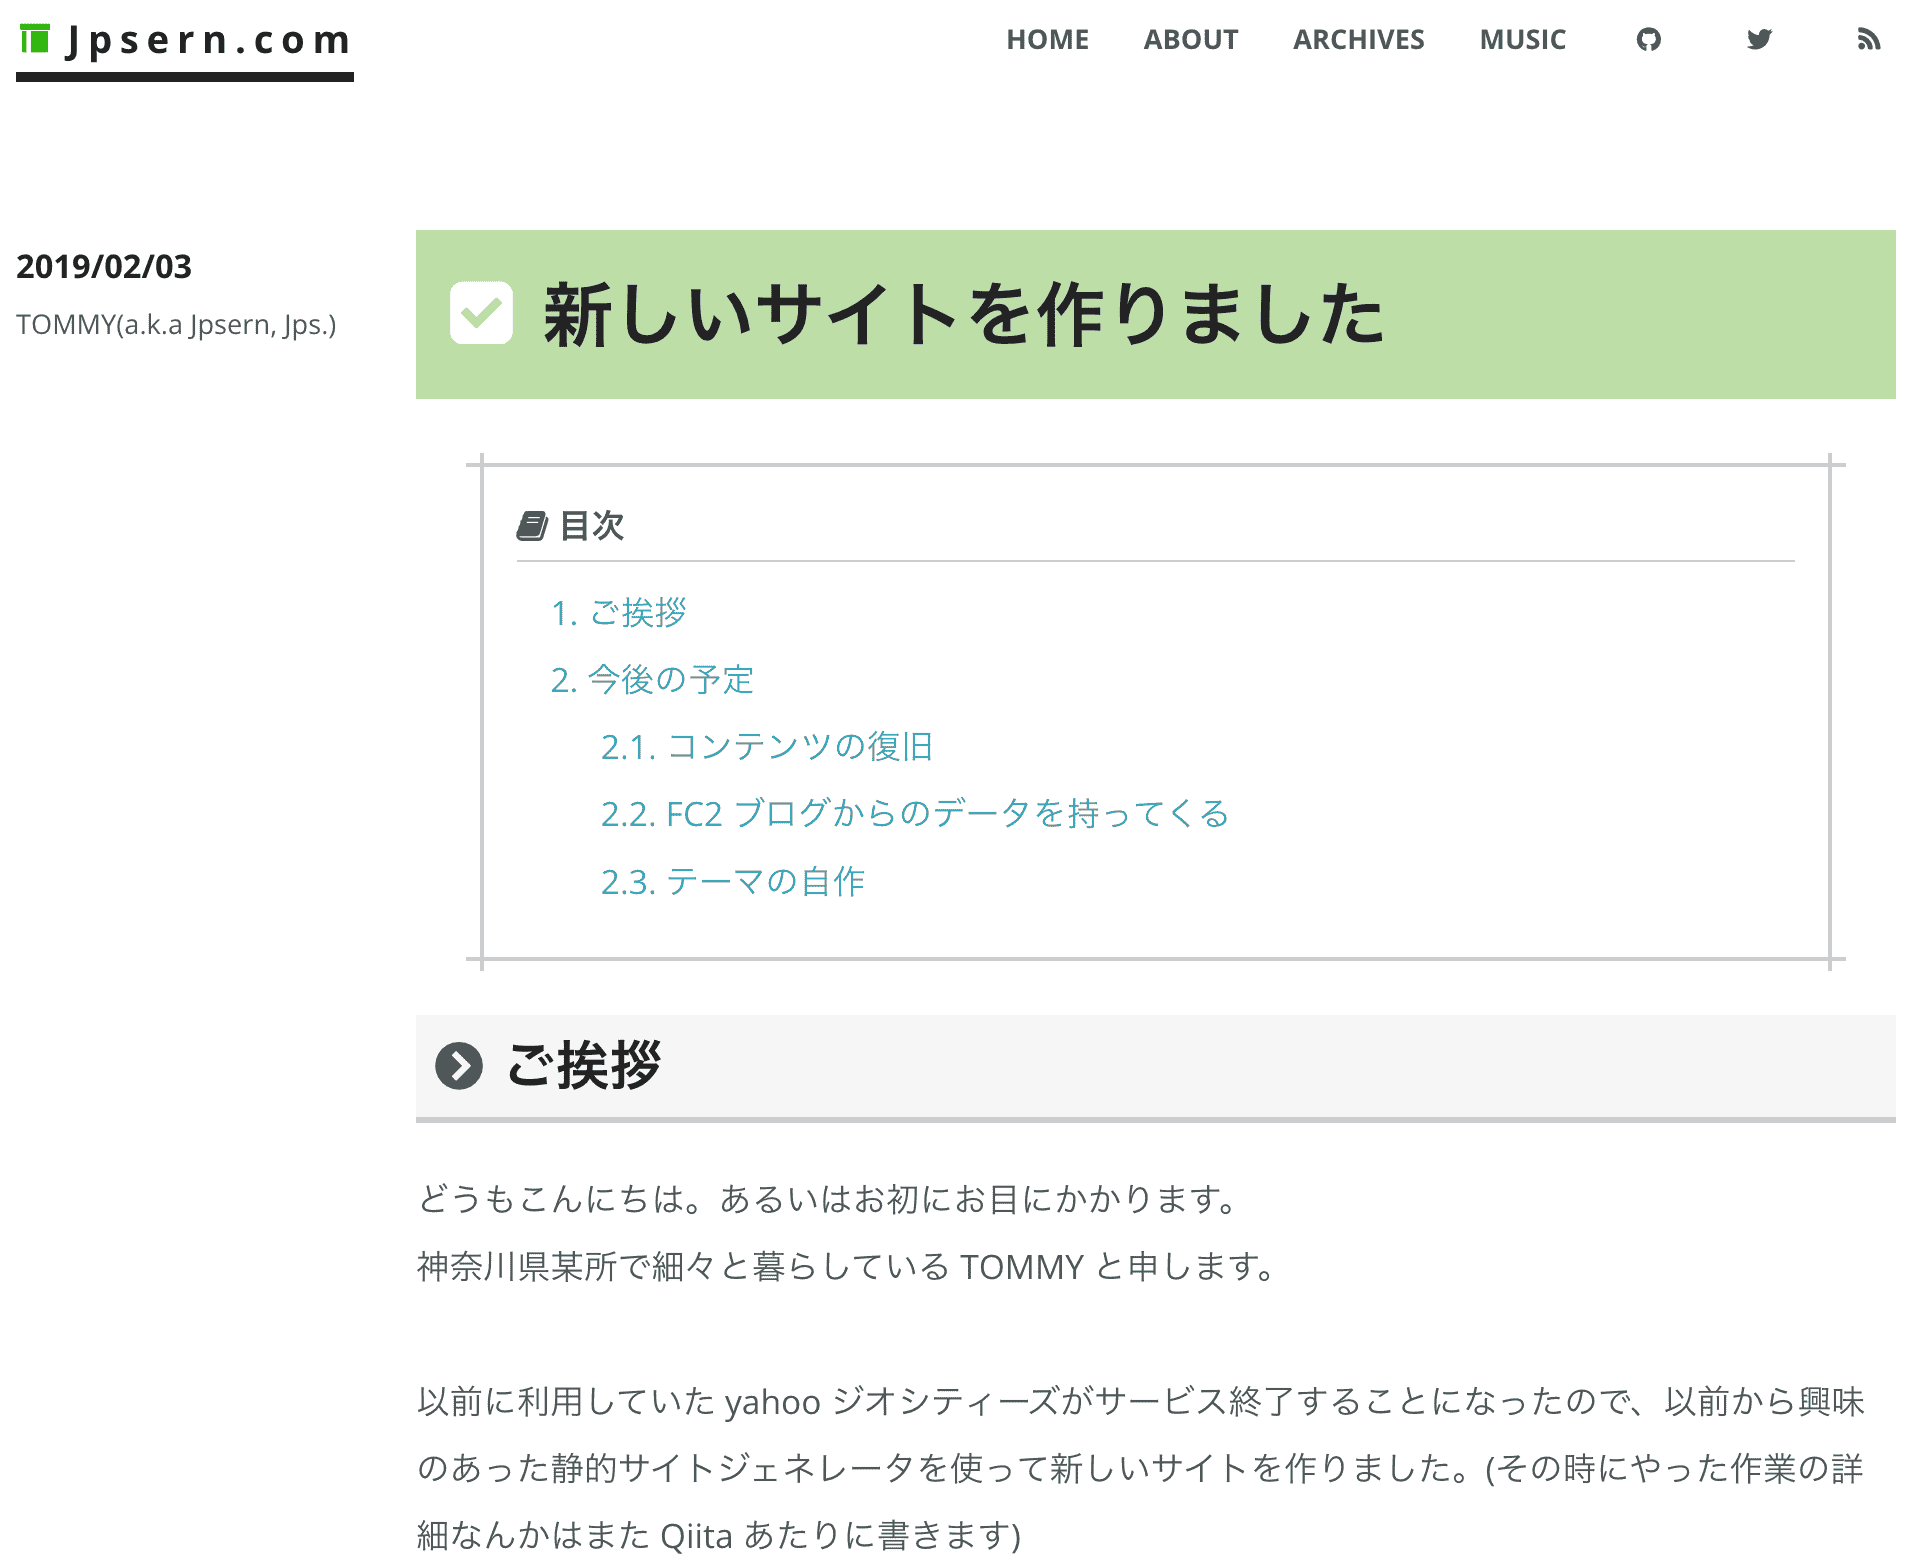1922x1564 pixels.
Task: Open the GitHub profile icon
Action: tap(1648, 39)
